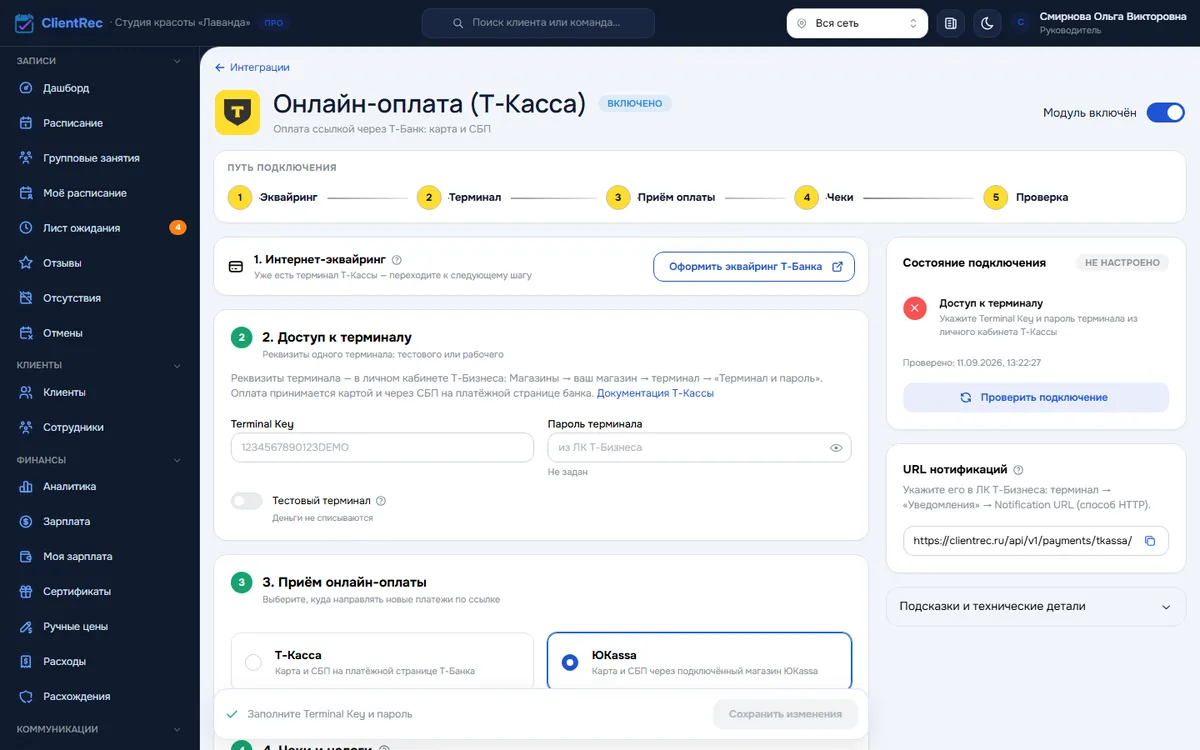Show help for URL нотификаций
The height and width of the screenshot is (750, 1200).
click(x=1018, y=470)
